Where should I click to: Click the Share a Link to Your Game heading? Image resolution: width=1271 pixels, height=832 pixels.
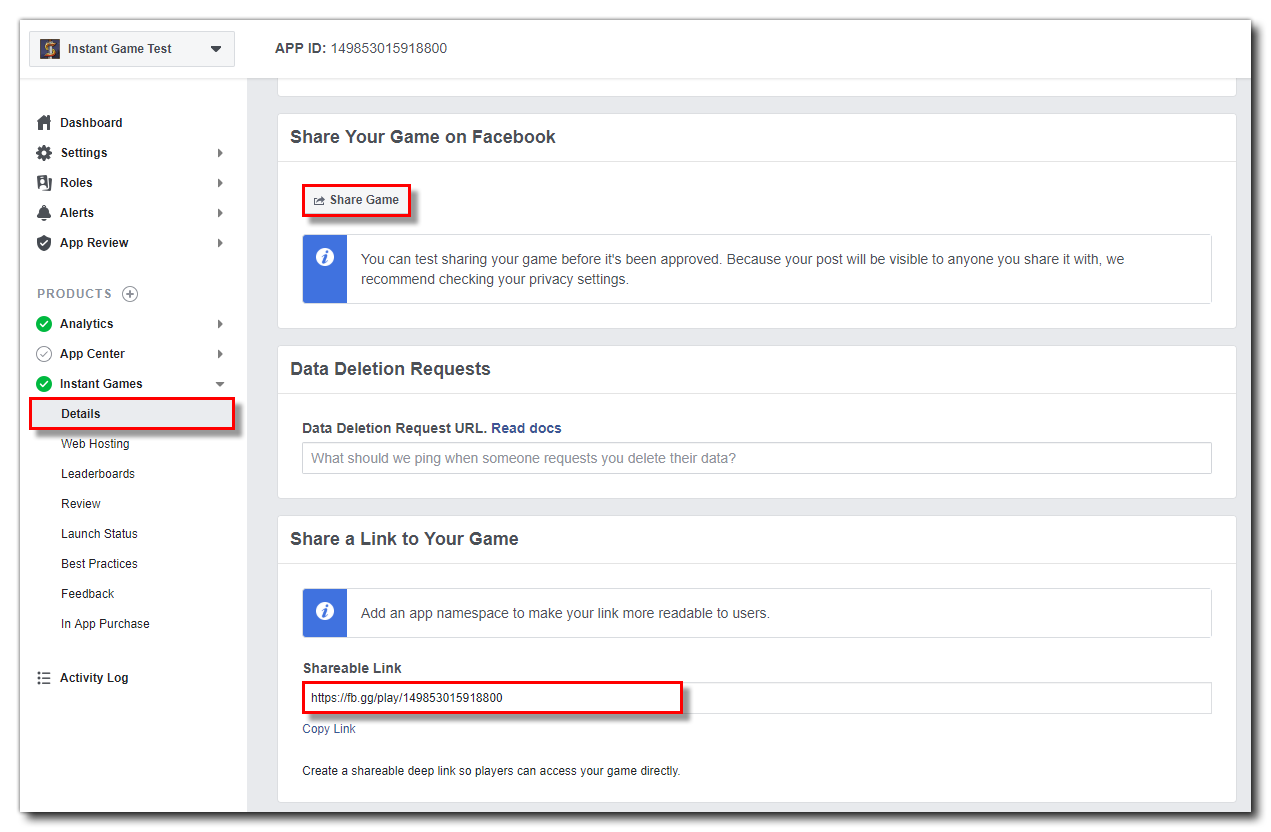[x=404, y=539]
